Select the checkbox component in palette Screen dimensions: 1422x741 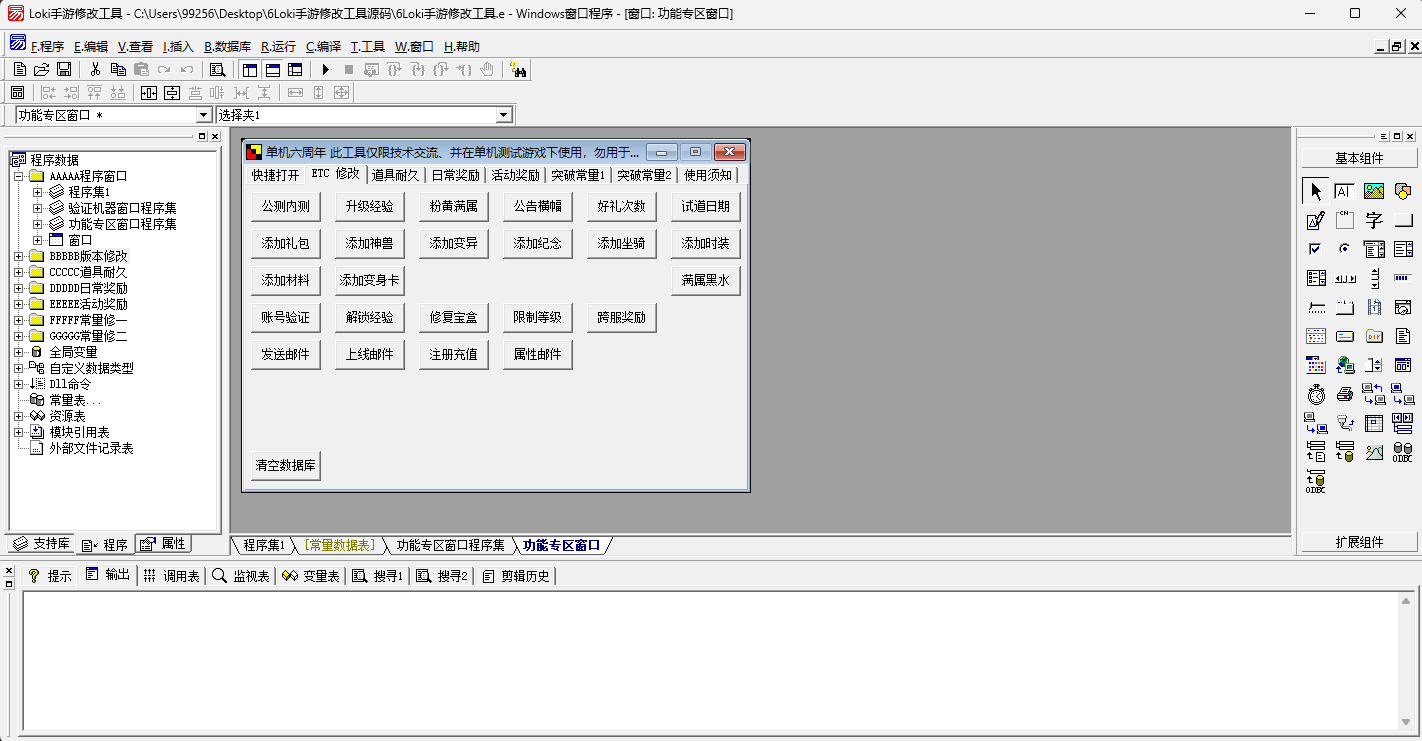pos(1316,249)
